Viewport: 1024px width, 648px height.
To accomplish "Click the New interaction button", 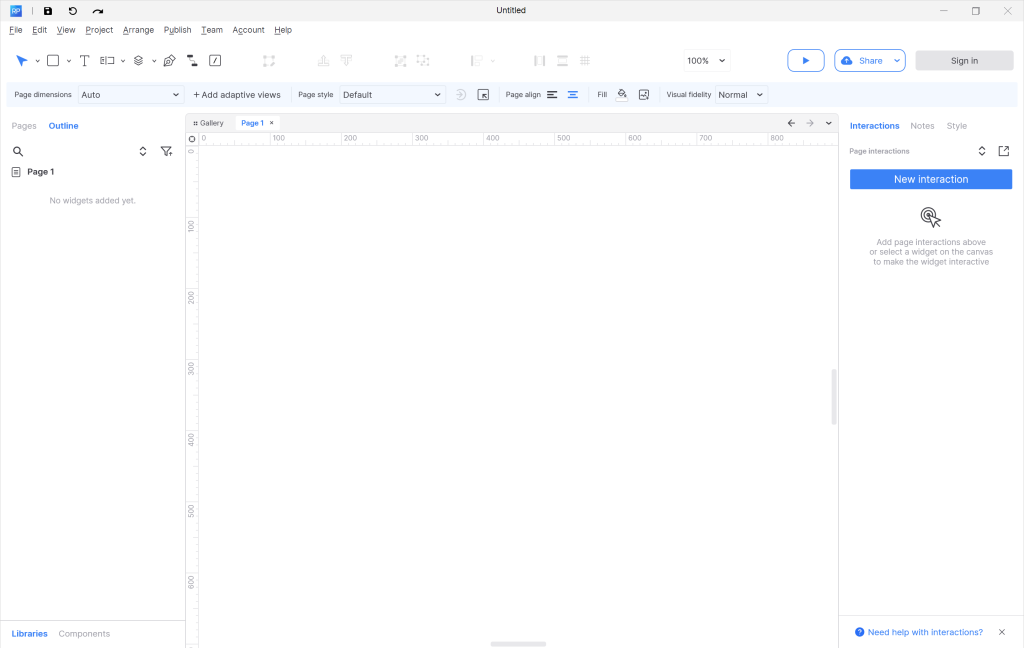I will 930,180.
